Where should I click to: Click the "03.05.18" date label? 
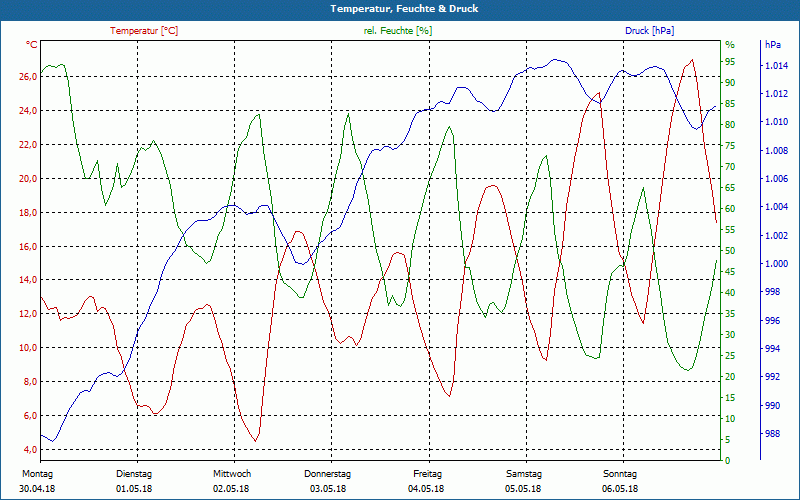point(328,489)
